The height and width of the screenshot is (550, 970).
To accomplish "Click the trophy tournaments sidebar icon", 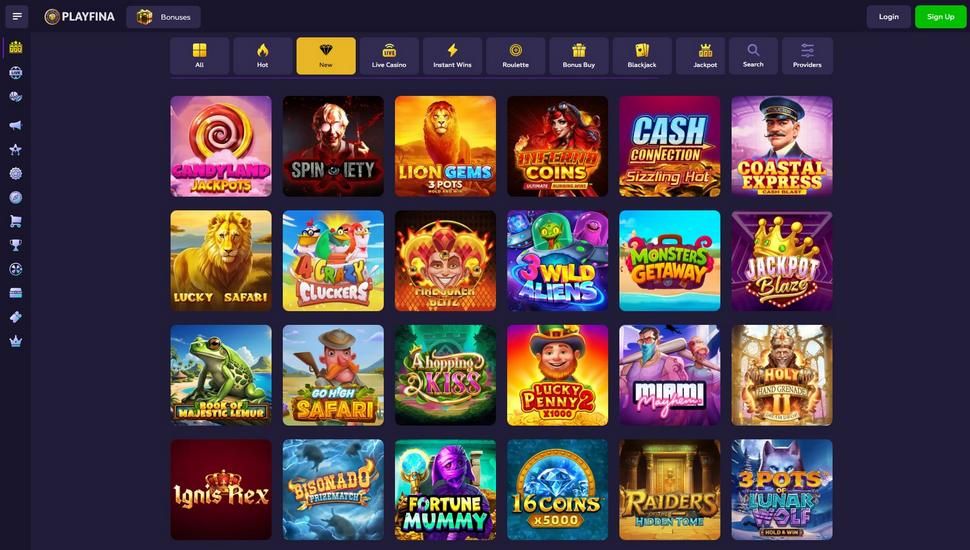I will 15,245.
